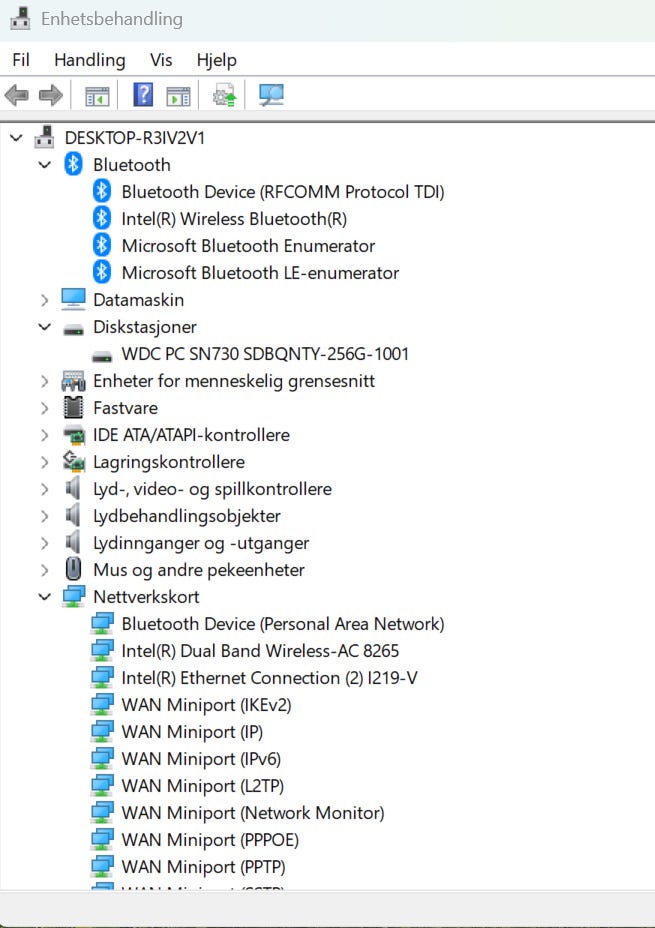655x928 pixels.
Task: Expand the Lydbehandlingsobjekter category
Action: pos(44,516)
